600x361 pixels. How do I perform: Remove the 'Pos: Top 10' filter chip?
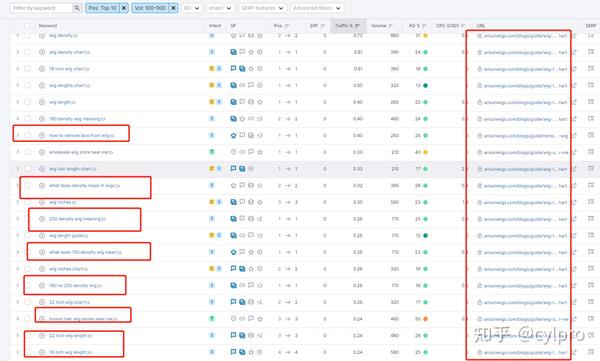124,8
